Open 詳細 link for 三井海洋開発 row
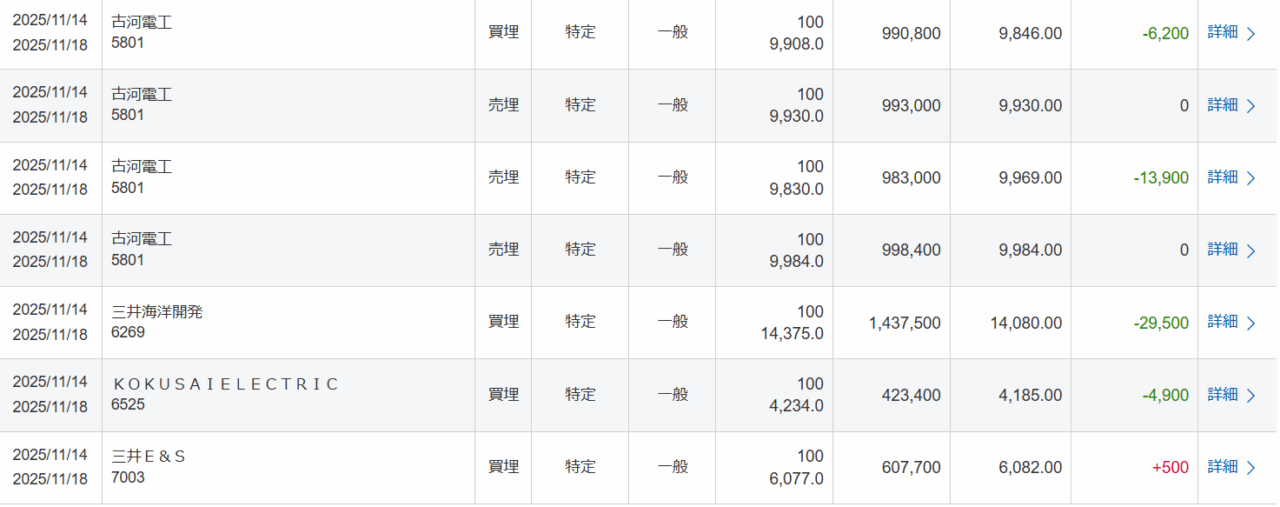Image resolution: width=1280 pixels, height=507 pixels. (x=1222, y=322)
